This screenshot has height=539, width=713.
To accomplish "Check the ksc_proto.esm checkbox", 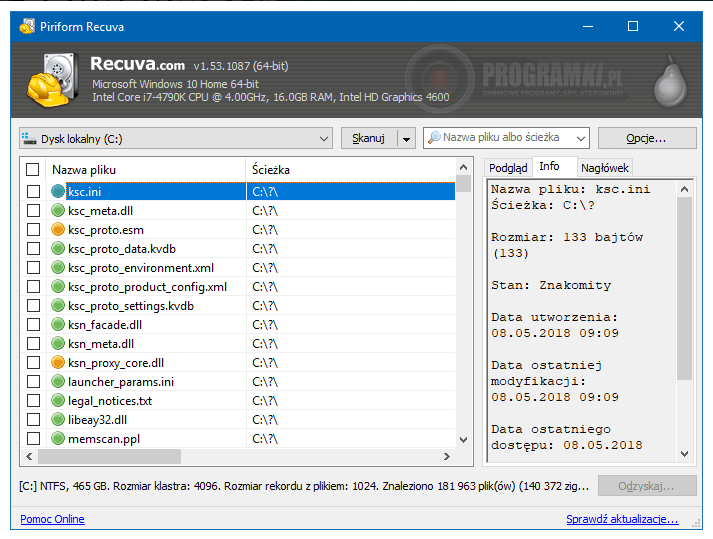I will 33,230.
